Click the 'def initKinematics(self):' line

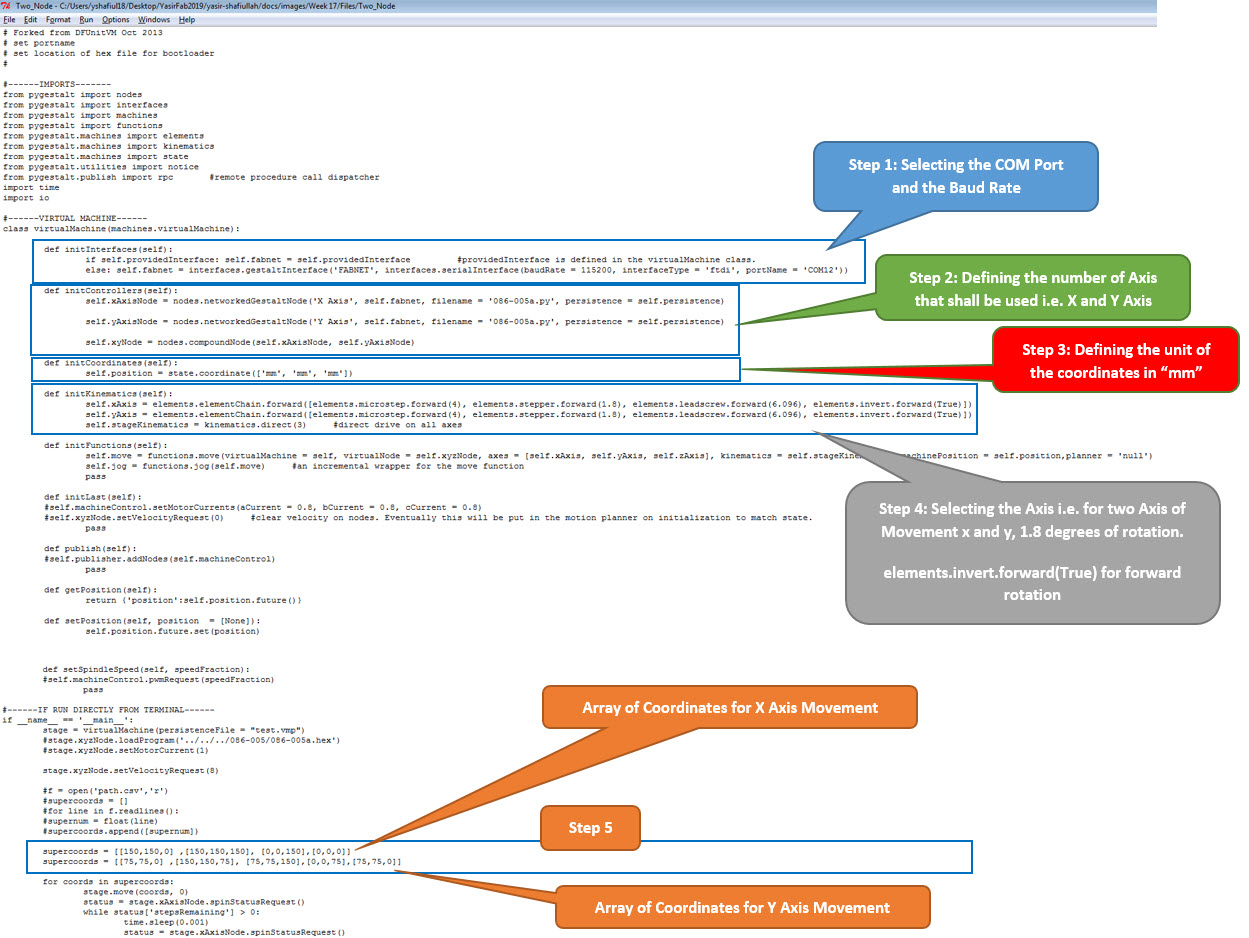tap(108, 393)
